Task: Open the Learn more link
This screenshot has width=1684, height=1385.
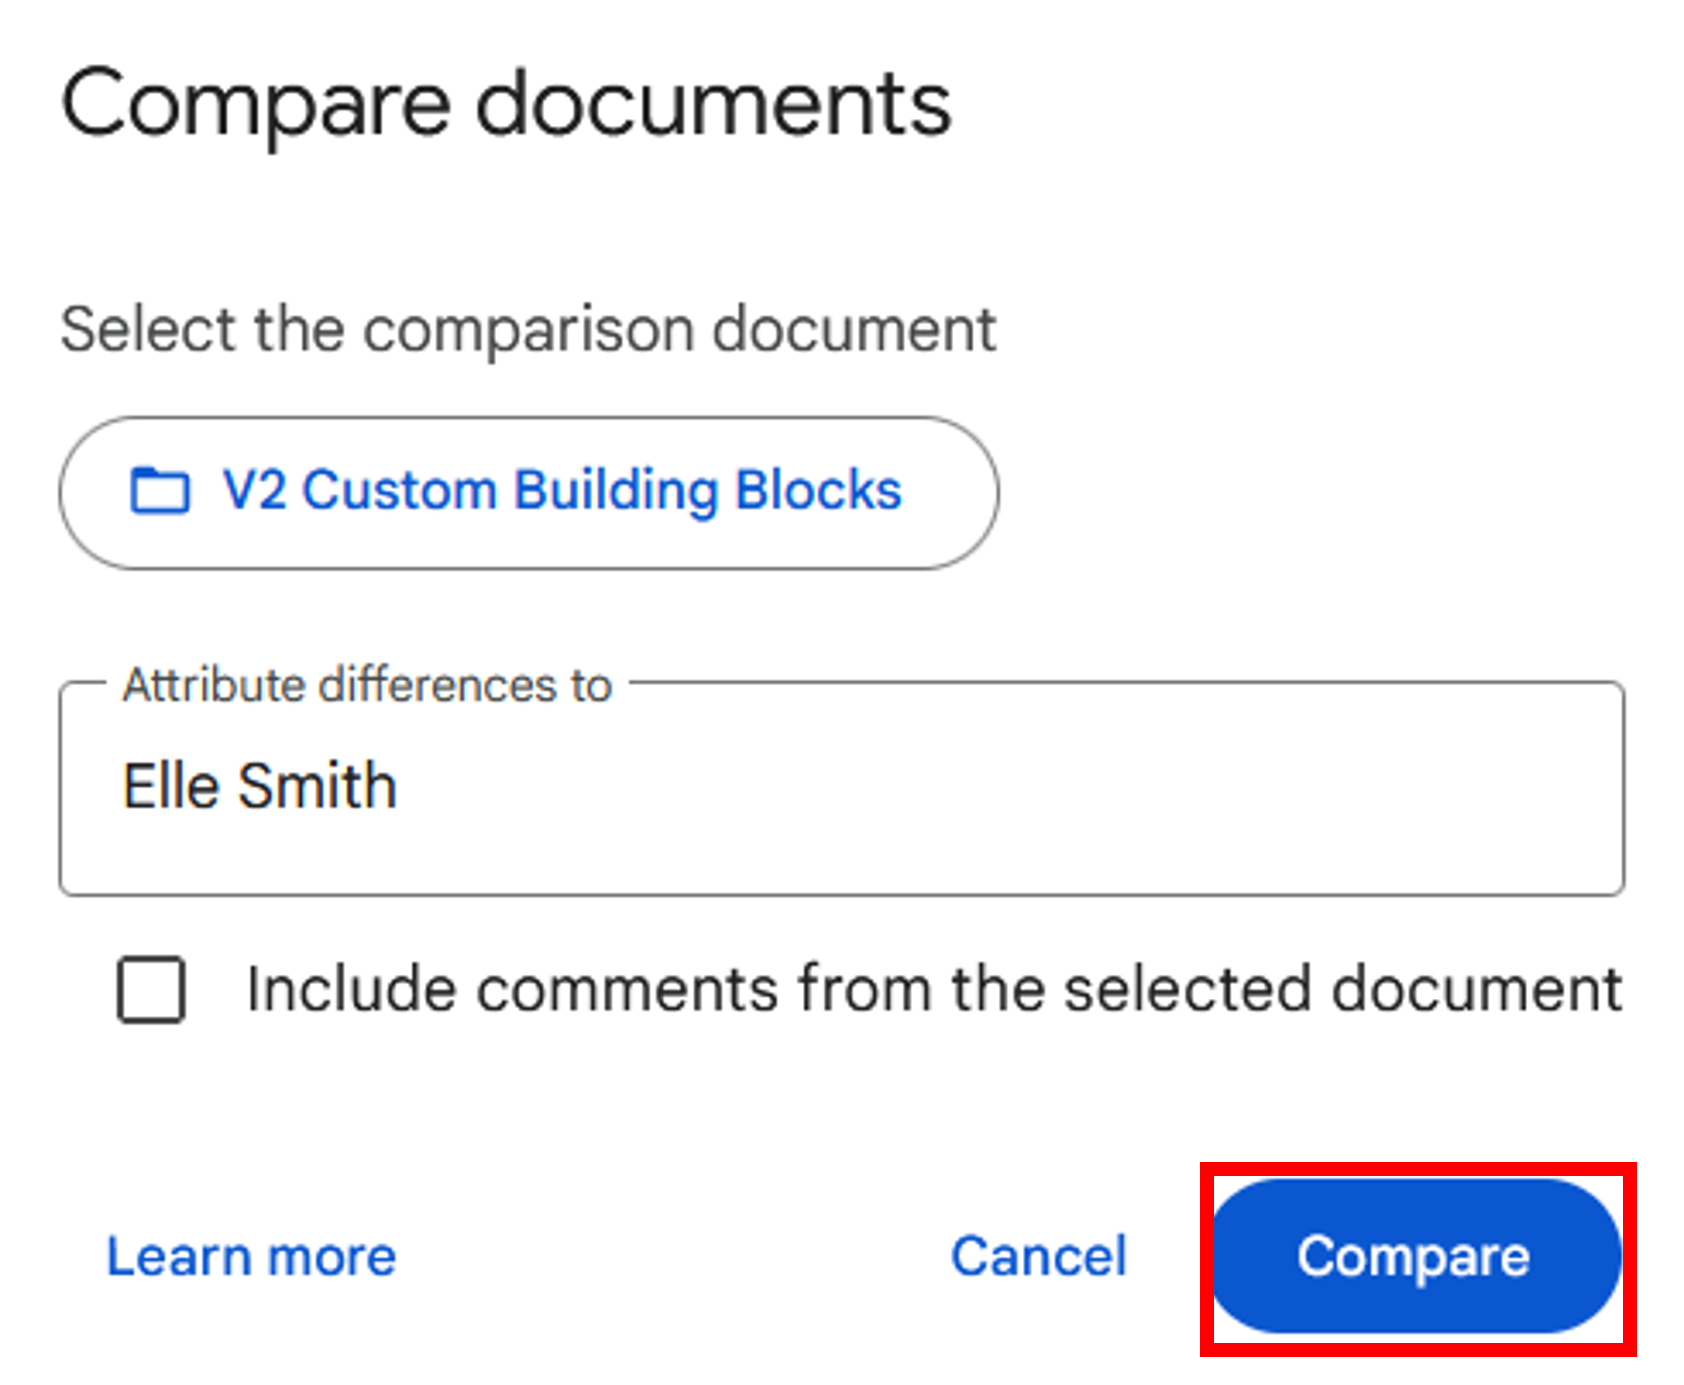Action: point(251,1256)
